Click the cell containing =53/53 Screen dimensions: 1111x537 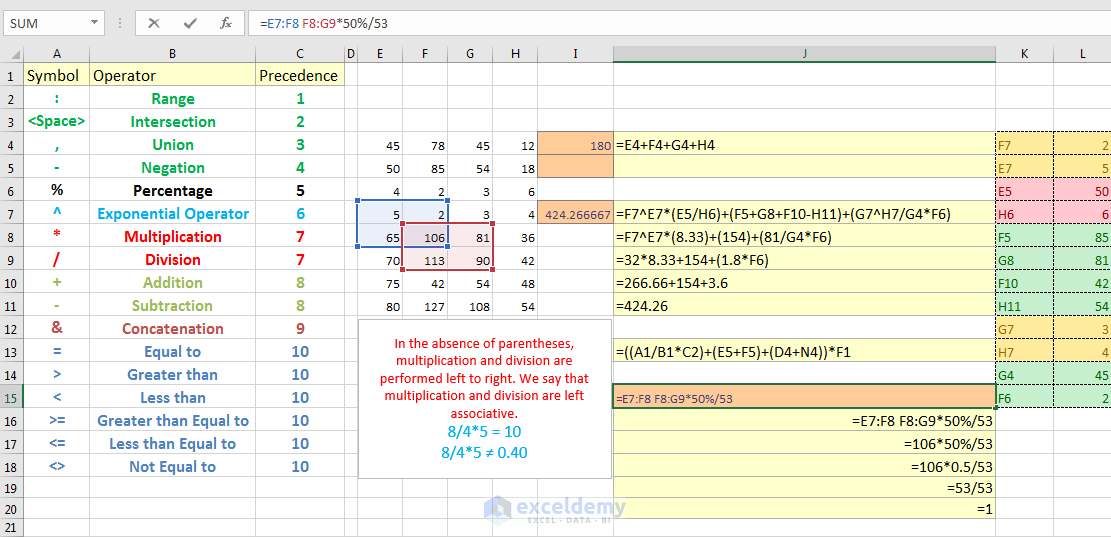[804, 488]
